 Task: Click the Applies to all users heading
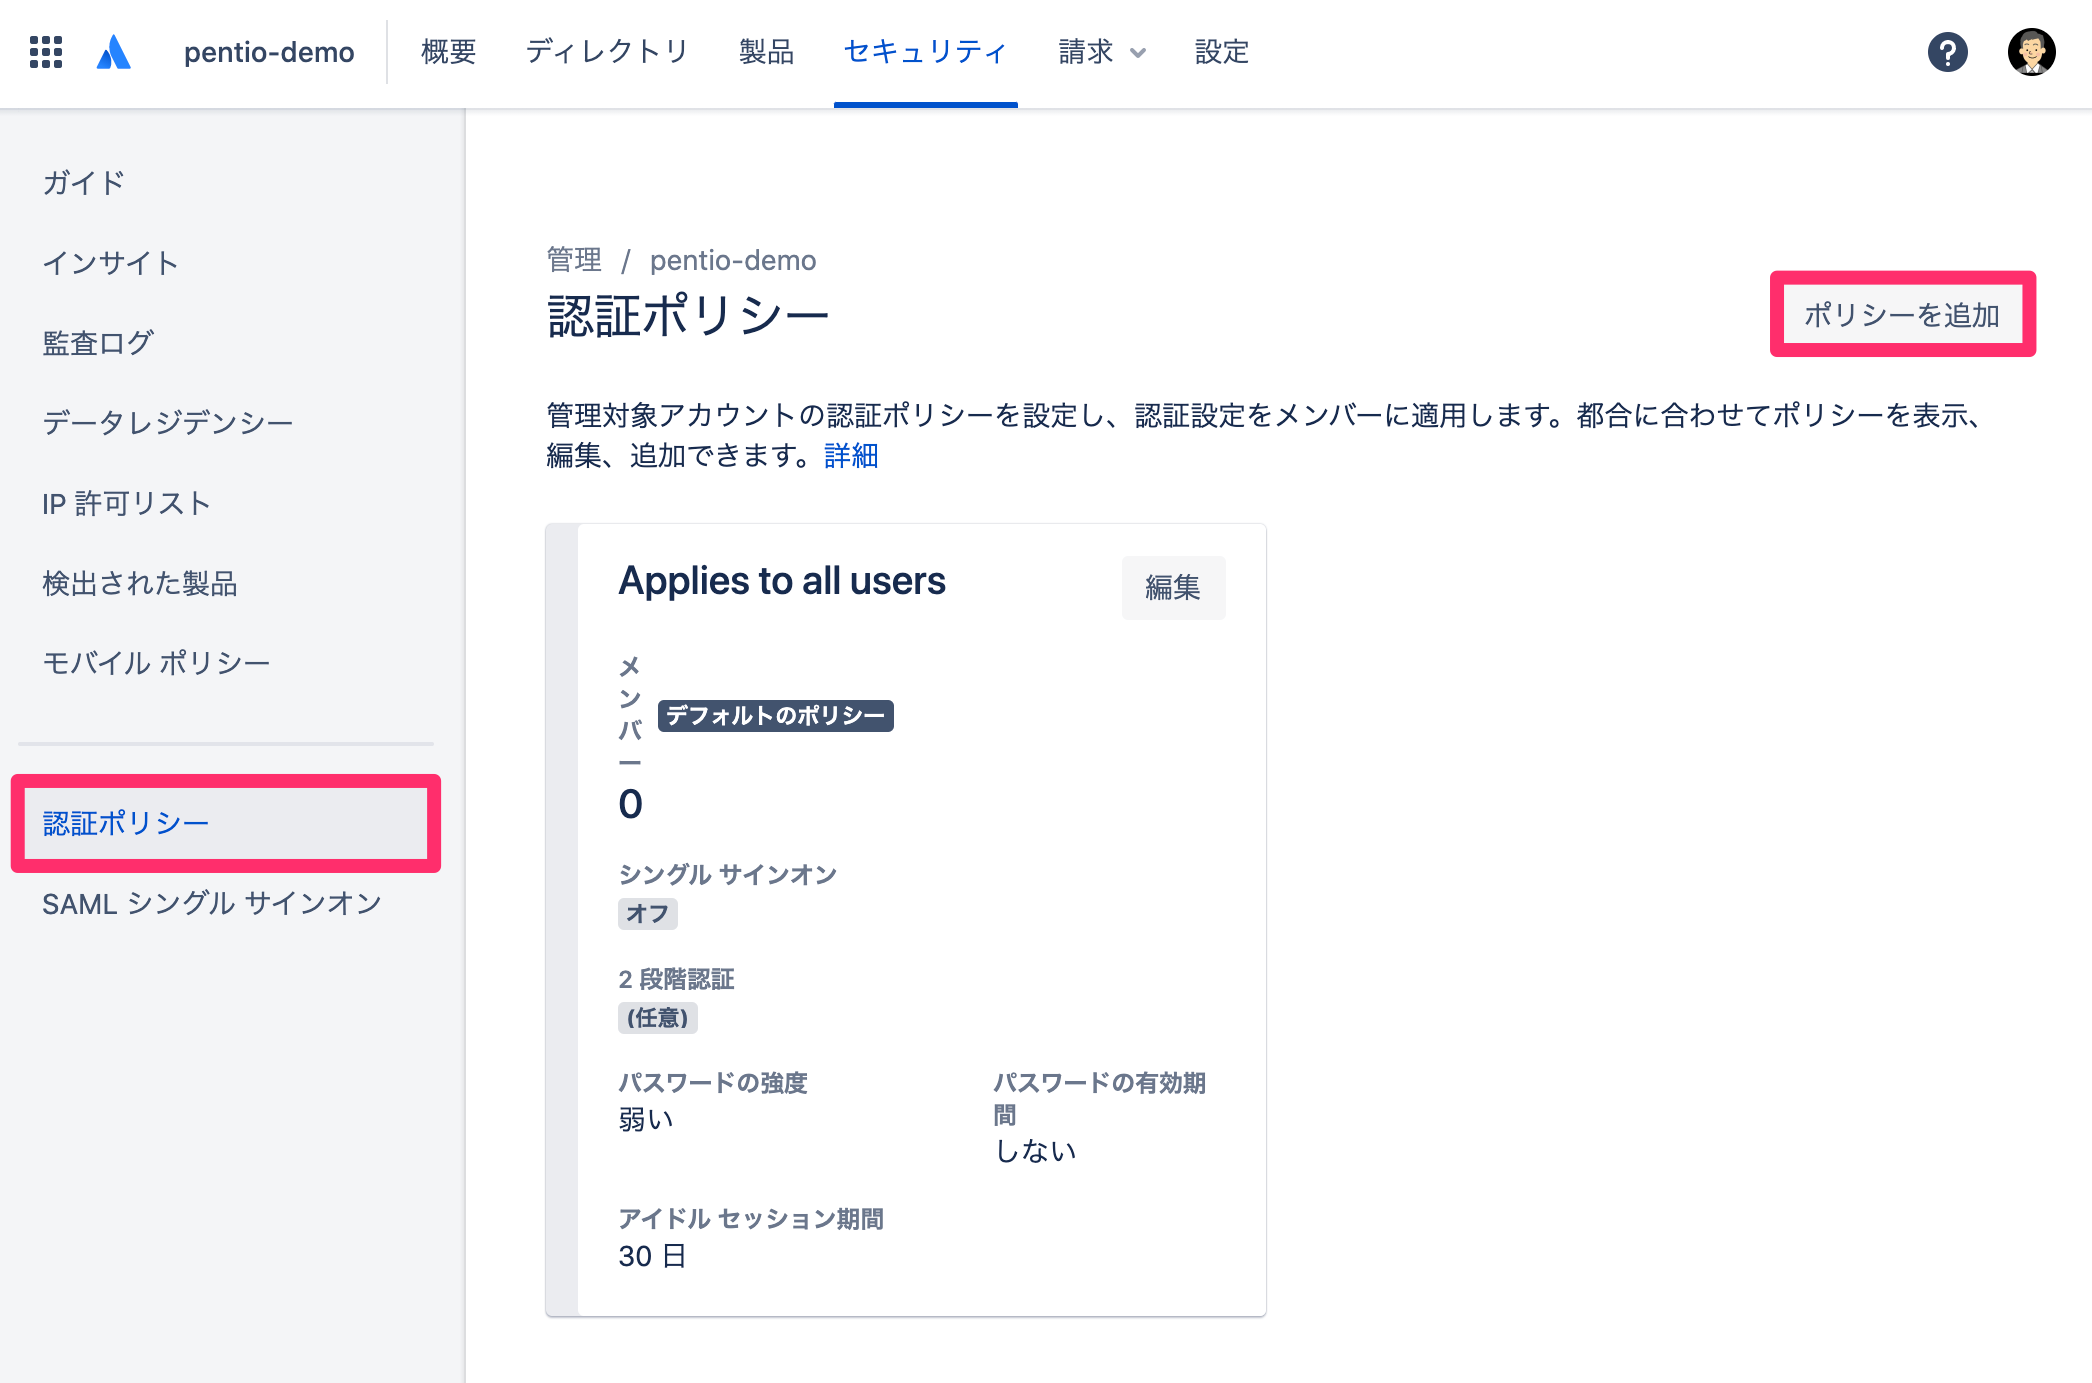(x=782, y=581)
